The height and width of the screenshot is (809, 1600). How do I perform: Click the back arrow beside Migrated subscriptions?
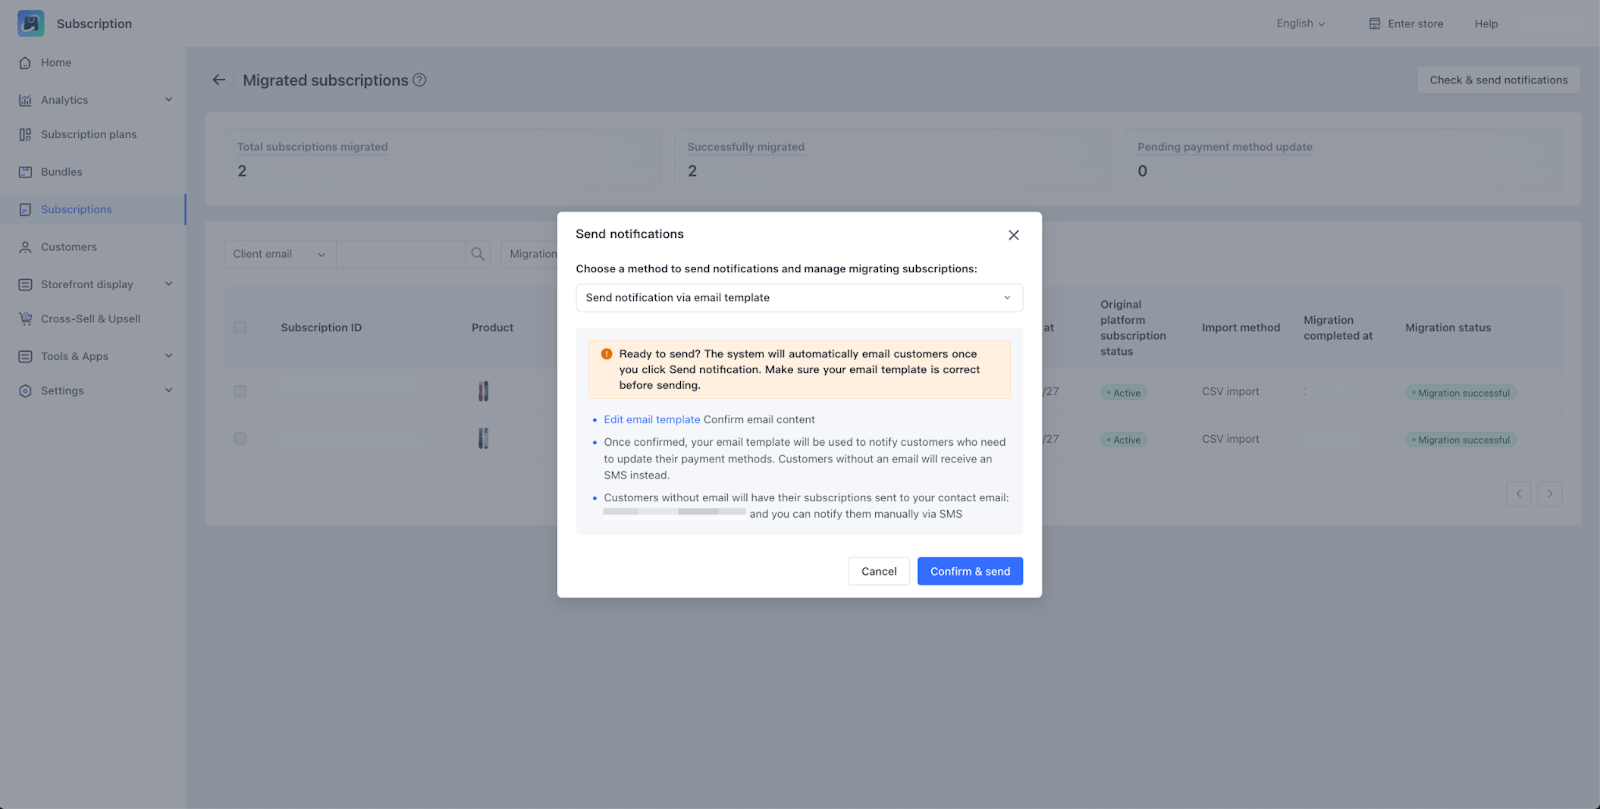pyautogui.click(x=219, y=80)
